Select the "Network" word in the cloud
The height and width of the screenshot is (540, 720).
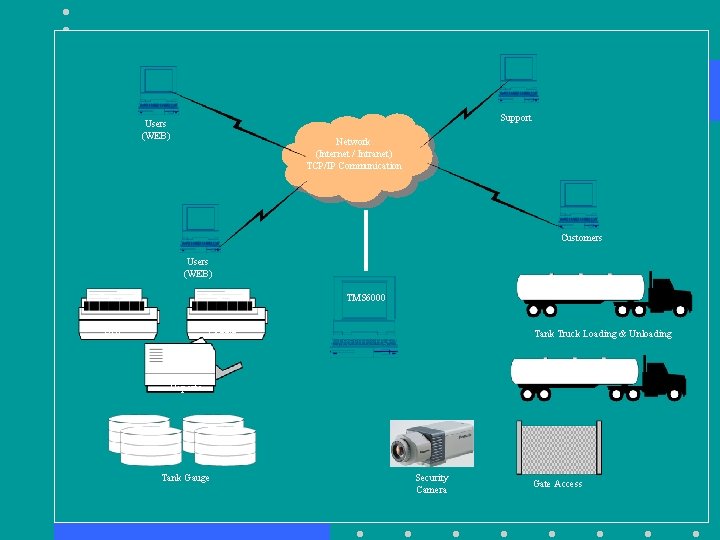(353, 141)
